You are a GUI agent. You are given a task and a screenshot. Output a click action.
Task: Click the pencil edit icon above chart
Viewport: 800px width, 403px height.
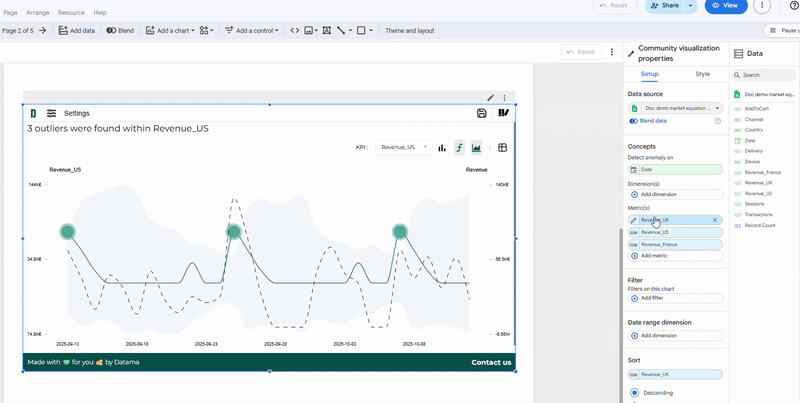490,98
